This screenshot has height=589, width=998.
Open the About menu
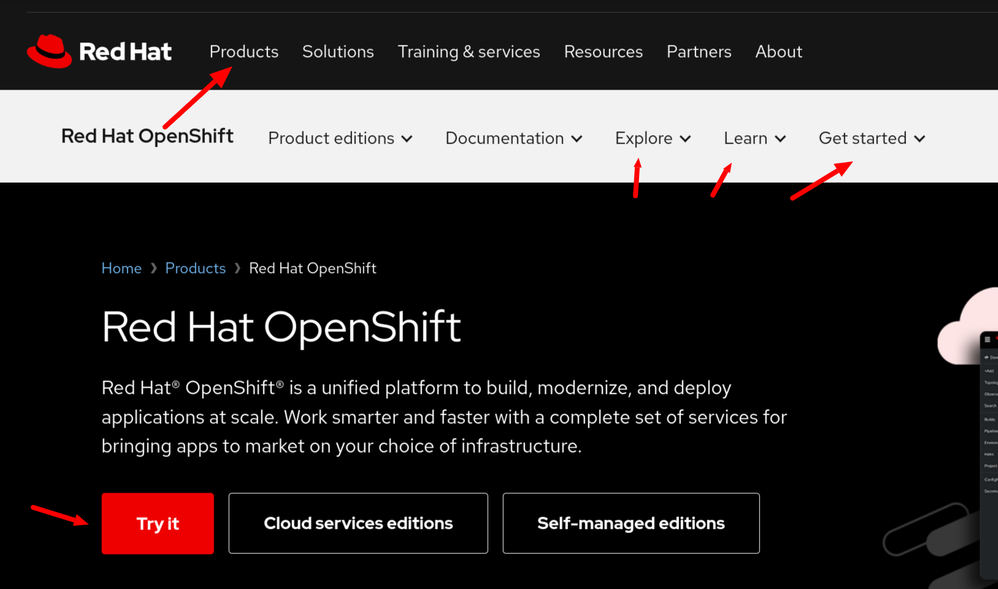coord(778,51)
